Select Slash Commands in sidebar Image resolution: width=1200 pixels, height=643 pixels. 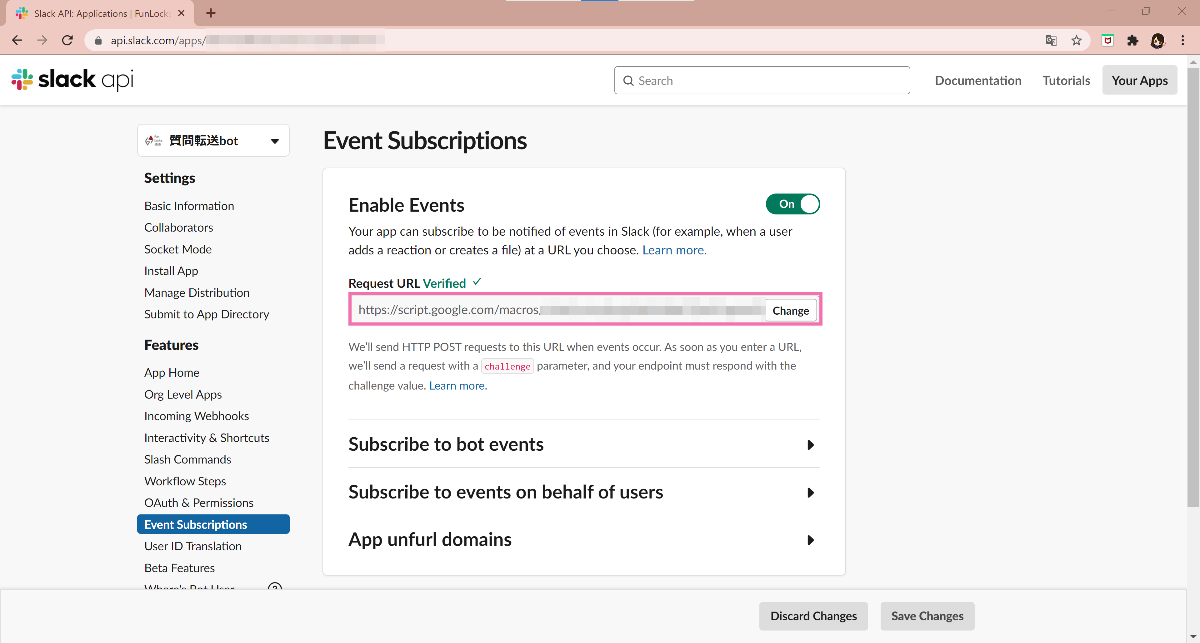tap(188, 460)
